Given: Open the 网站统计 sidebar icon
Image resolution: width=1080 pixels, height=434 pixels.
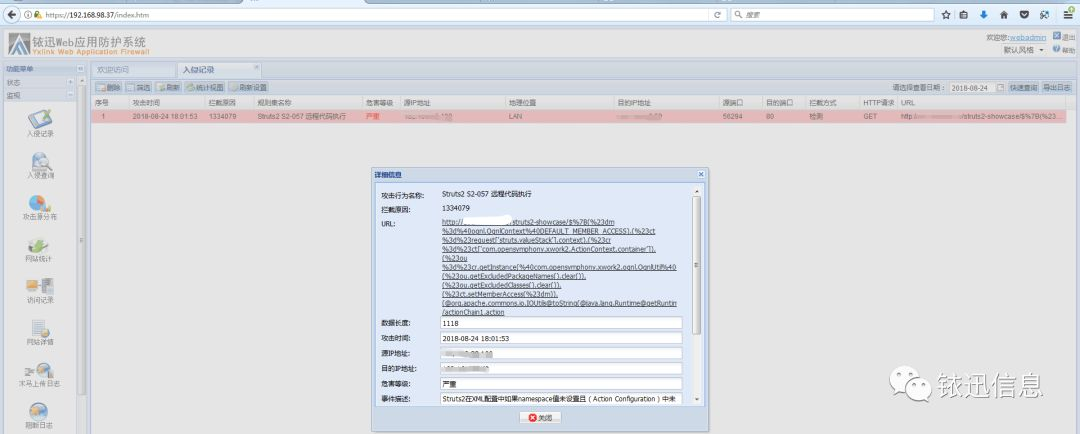Looking at the screenshot, I should [39, 245].
